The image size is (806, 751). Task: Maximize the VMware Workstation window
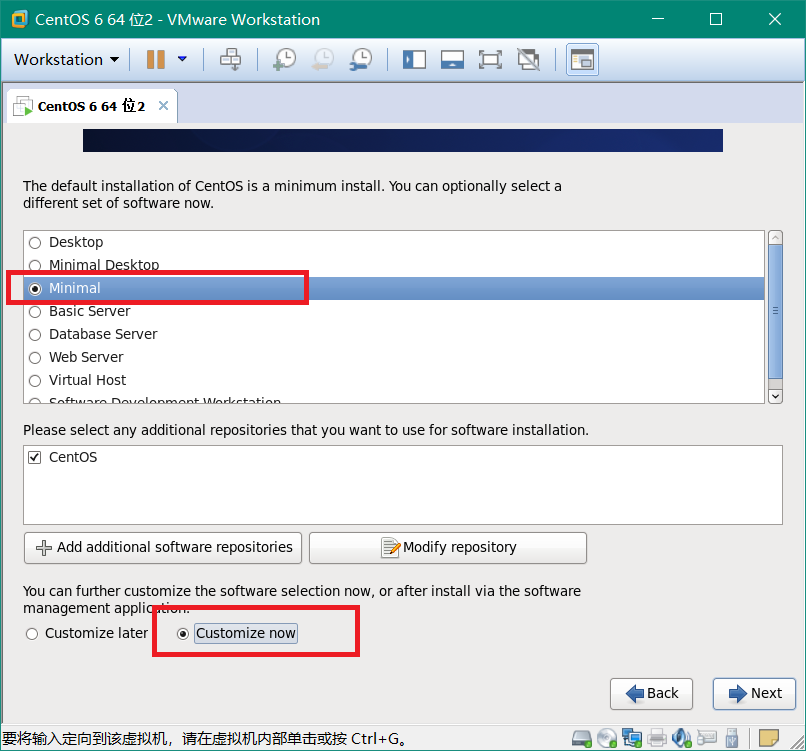point(716,19)
